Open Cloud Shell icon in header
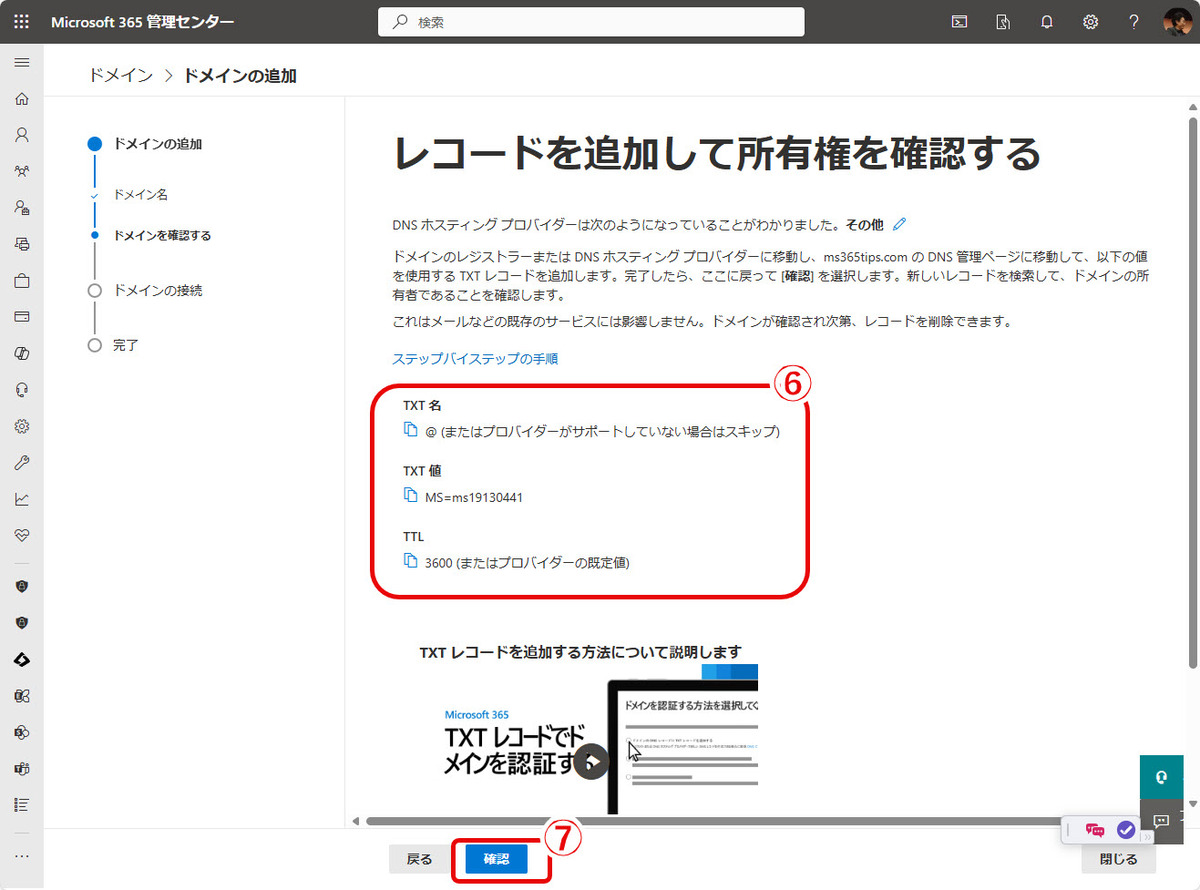 click(959, 22)
